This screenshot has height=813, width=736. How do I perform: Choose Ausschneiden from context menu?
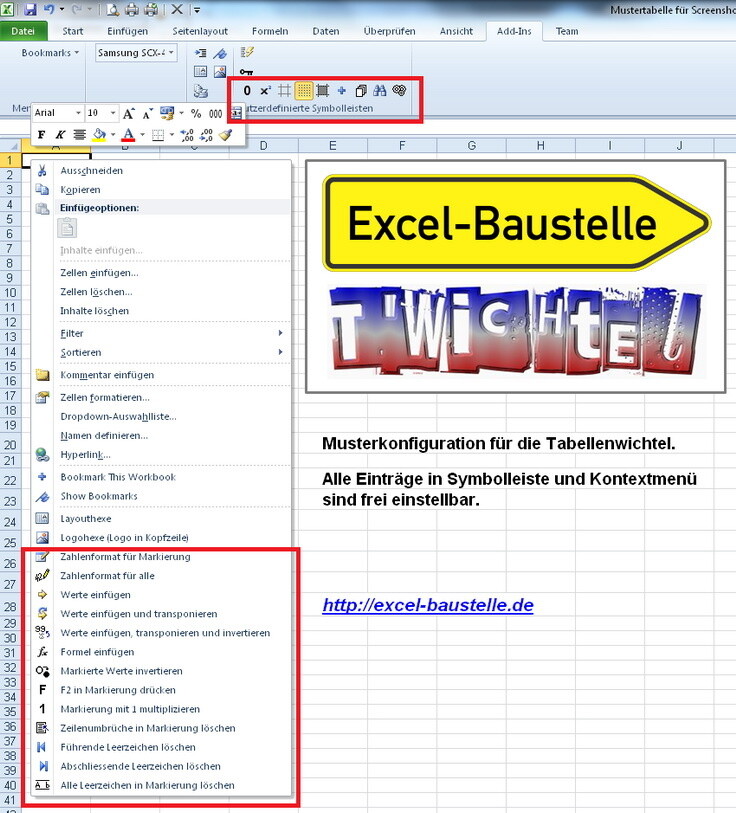coord(161,171)
